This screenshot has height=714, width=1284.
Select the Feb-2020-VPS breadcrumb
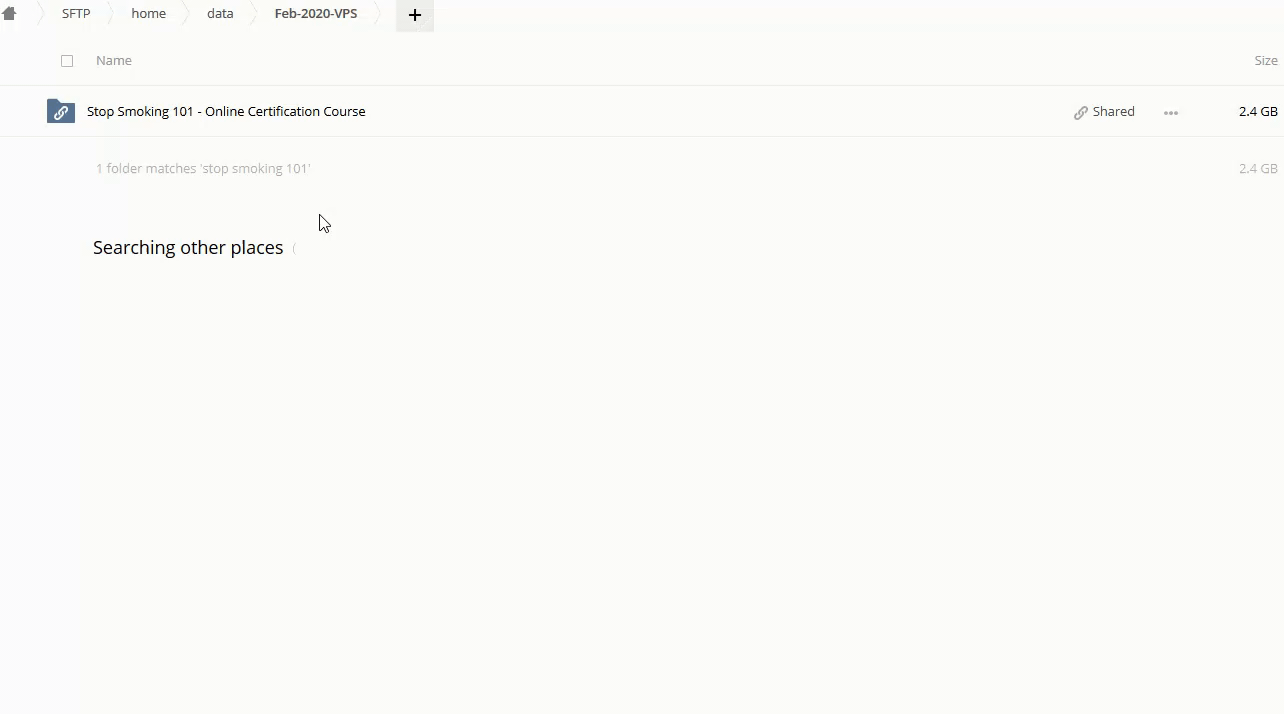[x=315, y=14]
